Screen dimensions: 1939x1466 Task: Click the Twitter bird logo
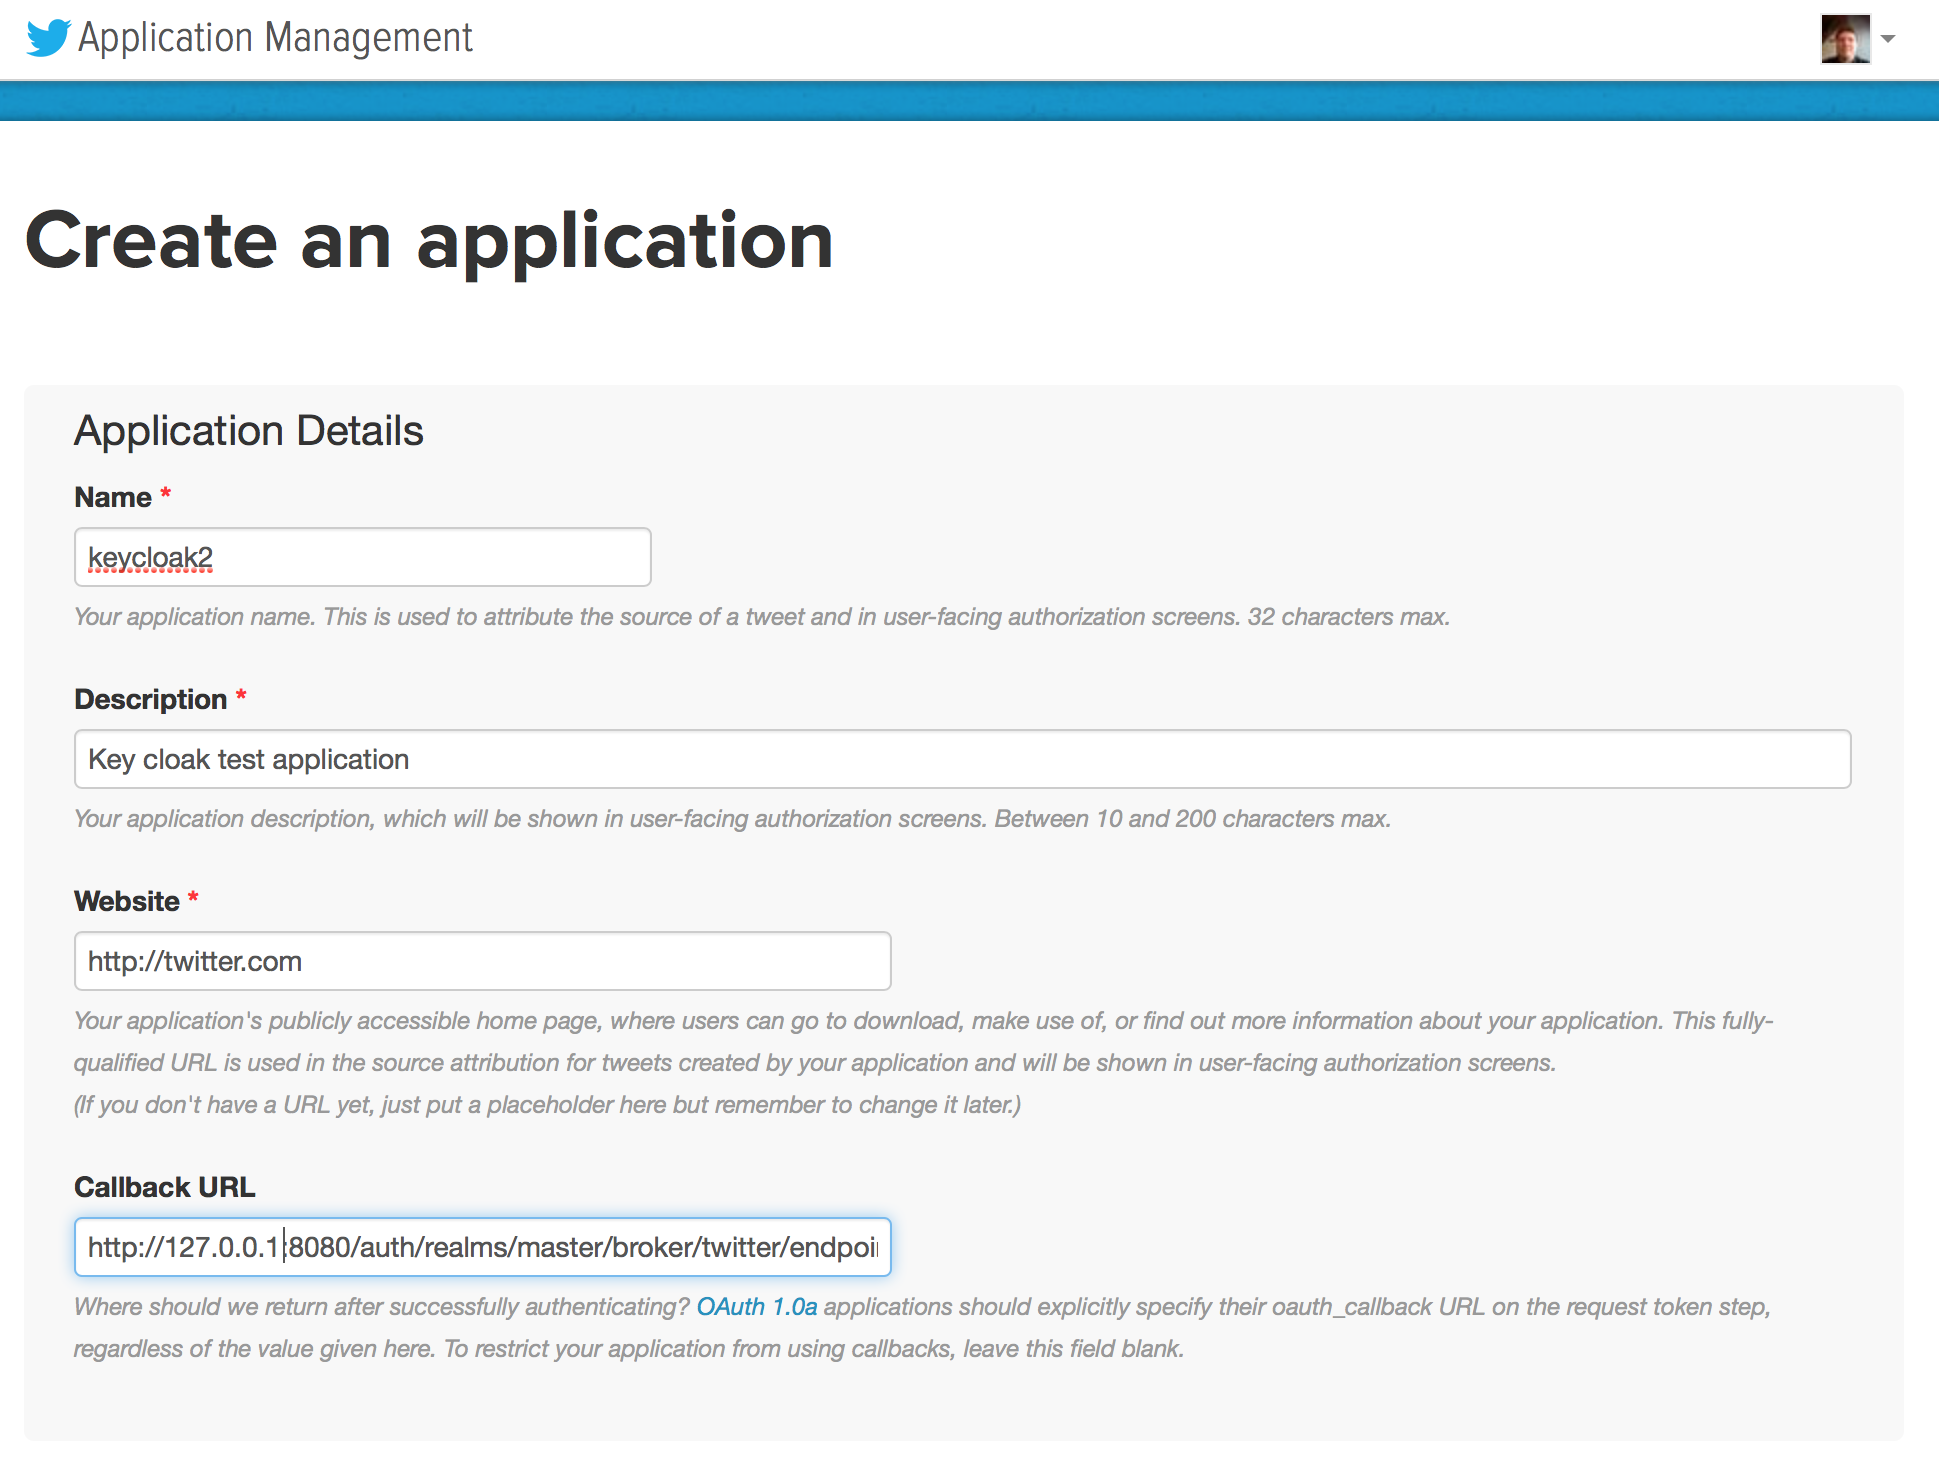[48, 38]
